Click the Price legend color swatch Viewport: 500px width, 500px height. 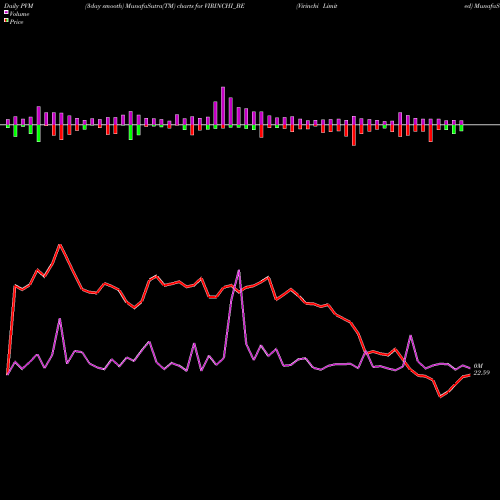6,21
